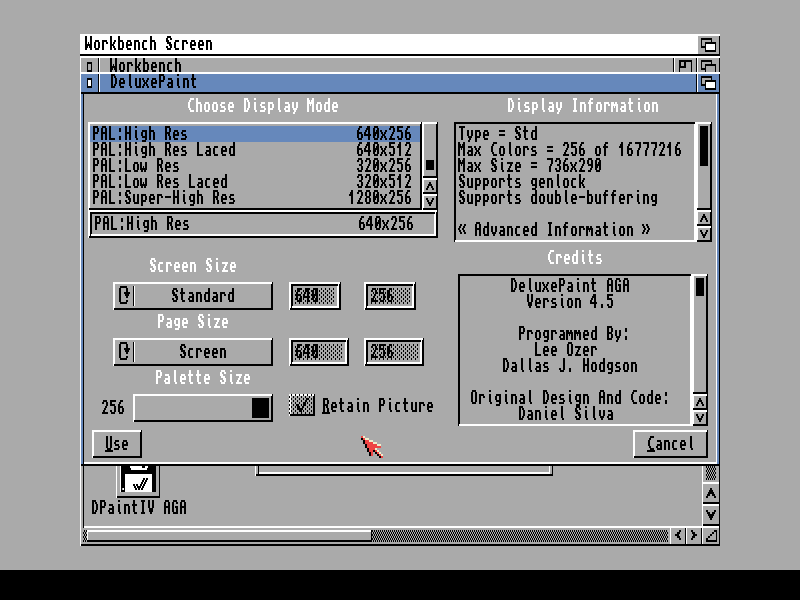
Task: Click "Version 4.5" in the Credits
Action: [570, 302]
